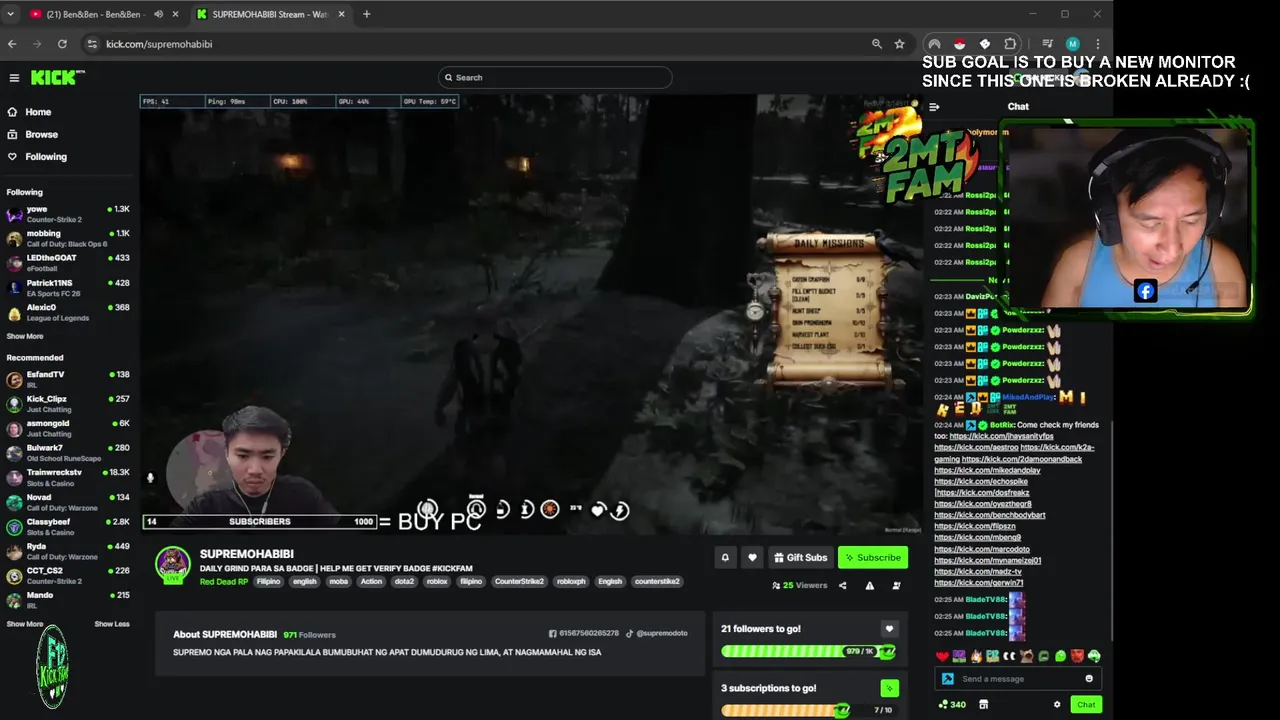This screenshot has height=720, width=1280.
Task: Open followed channel LEDtheGOAT
Action: pyautogui.click(x=68, y=263)
